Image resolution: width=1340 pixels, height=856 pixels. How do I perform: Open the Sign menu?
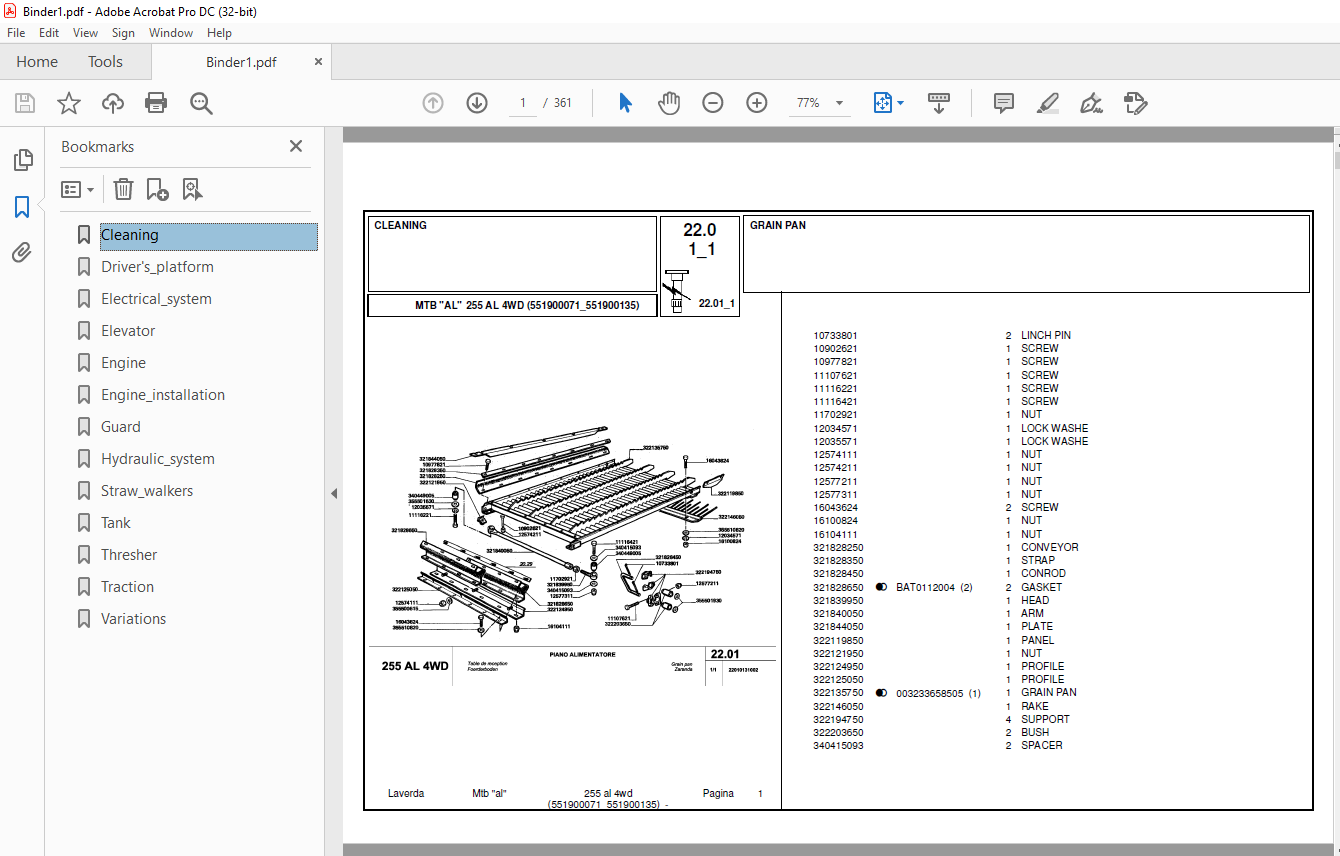pos(123,33)
